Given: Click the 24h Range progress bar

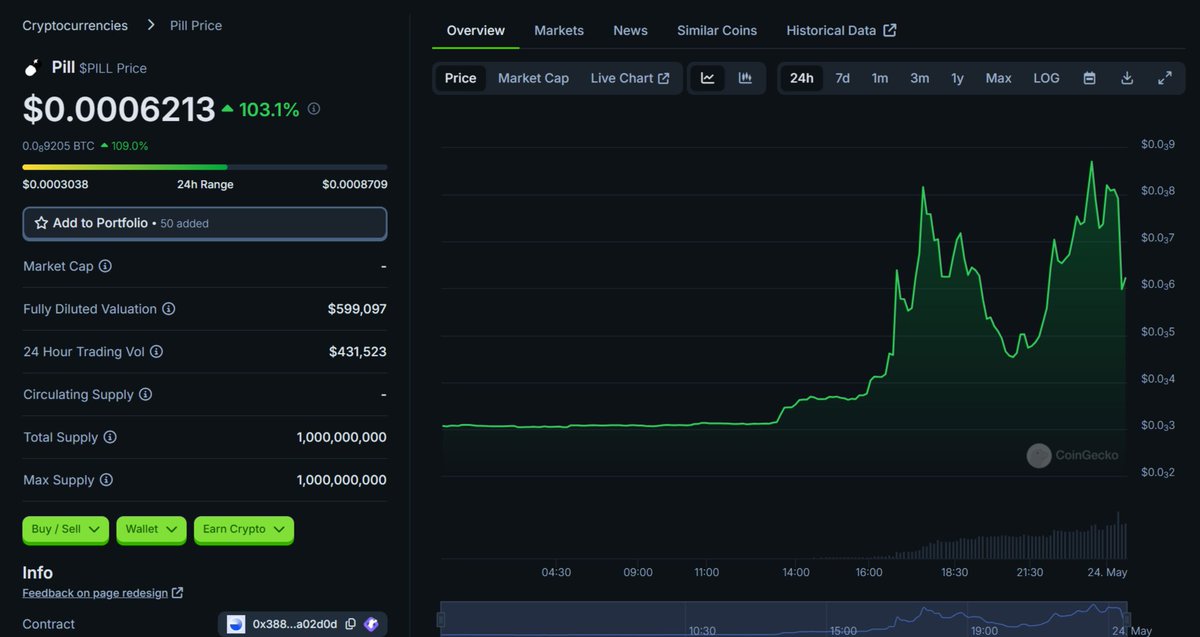Looking at the screenshot, I should (x=205, y=167).
